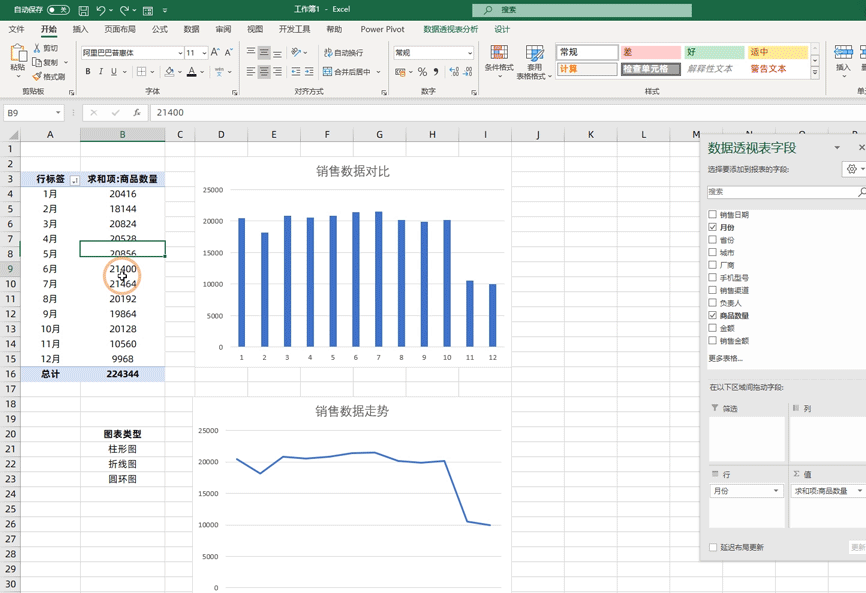Screen dimensions: 866x593
Task: Uncheck the 月份 field checkbox
Action: [x=713, y=228]
